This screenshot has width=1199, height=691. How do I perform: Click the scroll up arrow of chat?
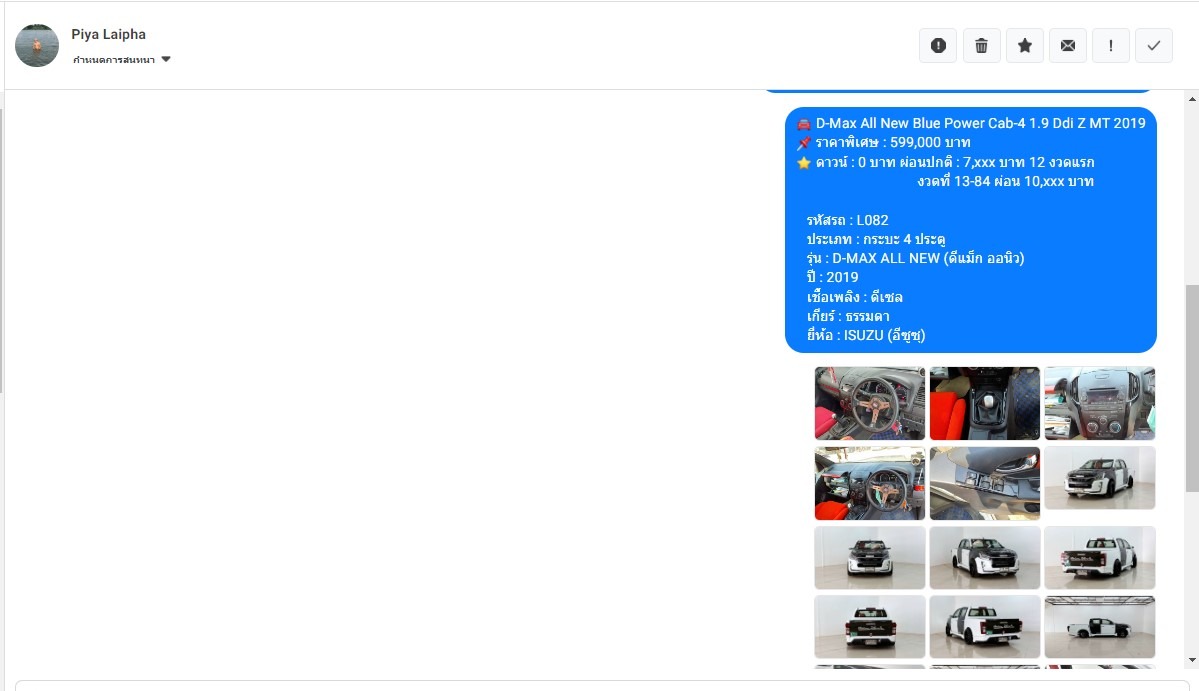[x=1192, y=99]
